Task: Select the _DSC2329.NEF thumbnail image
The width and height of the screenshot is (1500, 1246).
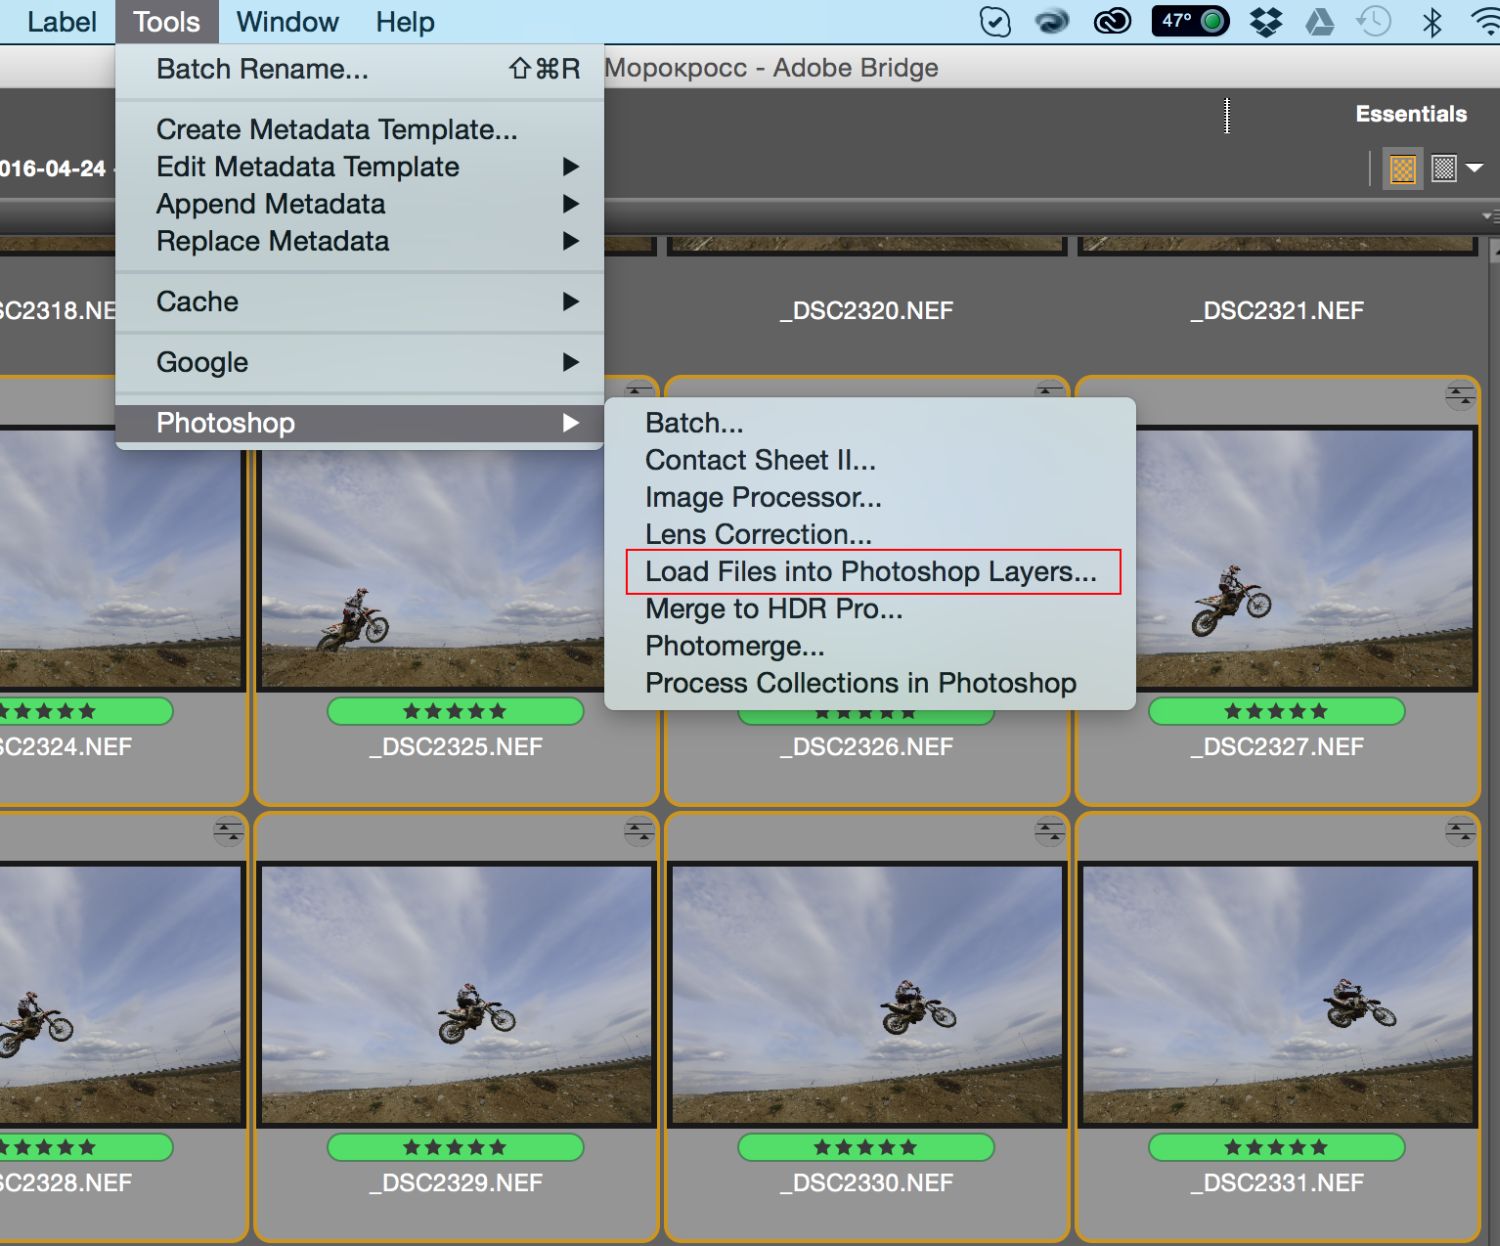Action: tap(456, 995)
